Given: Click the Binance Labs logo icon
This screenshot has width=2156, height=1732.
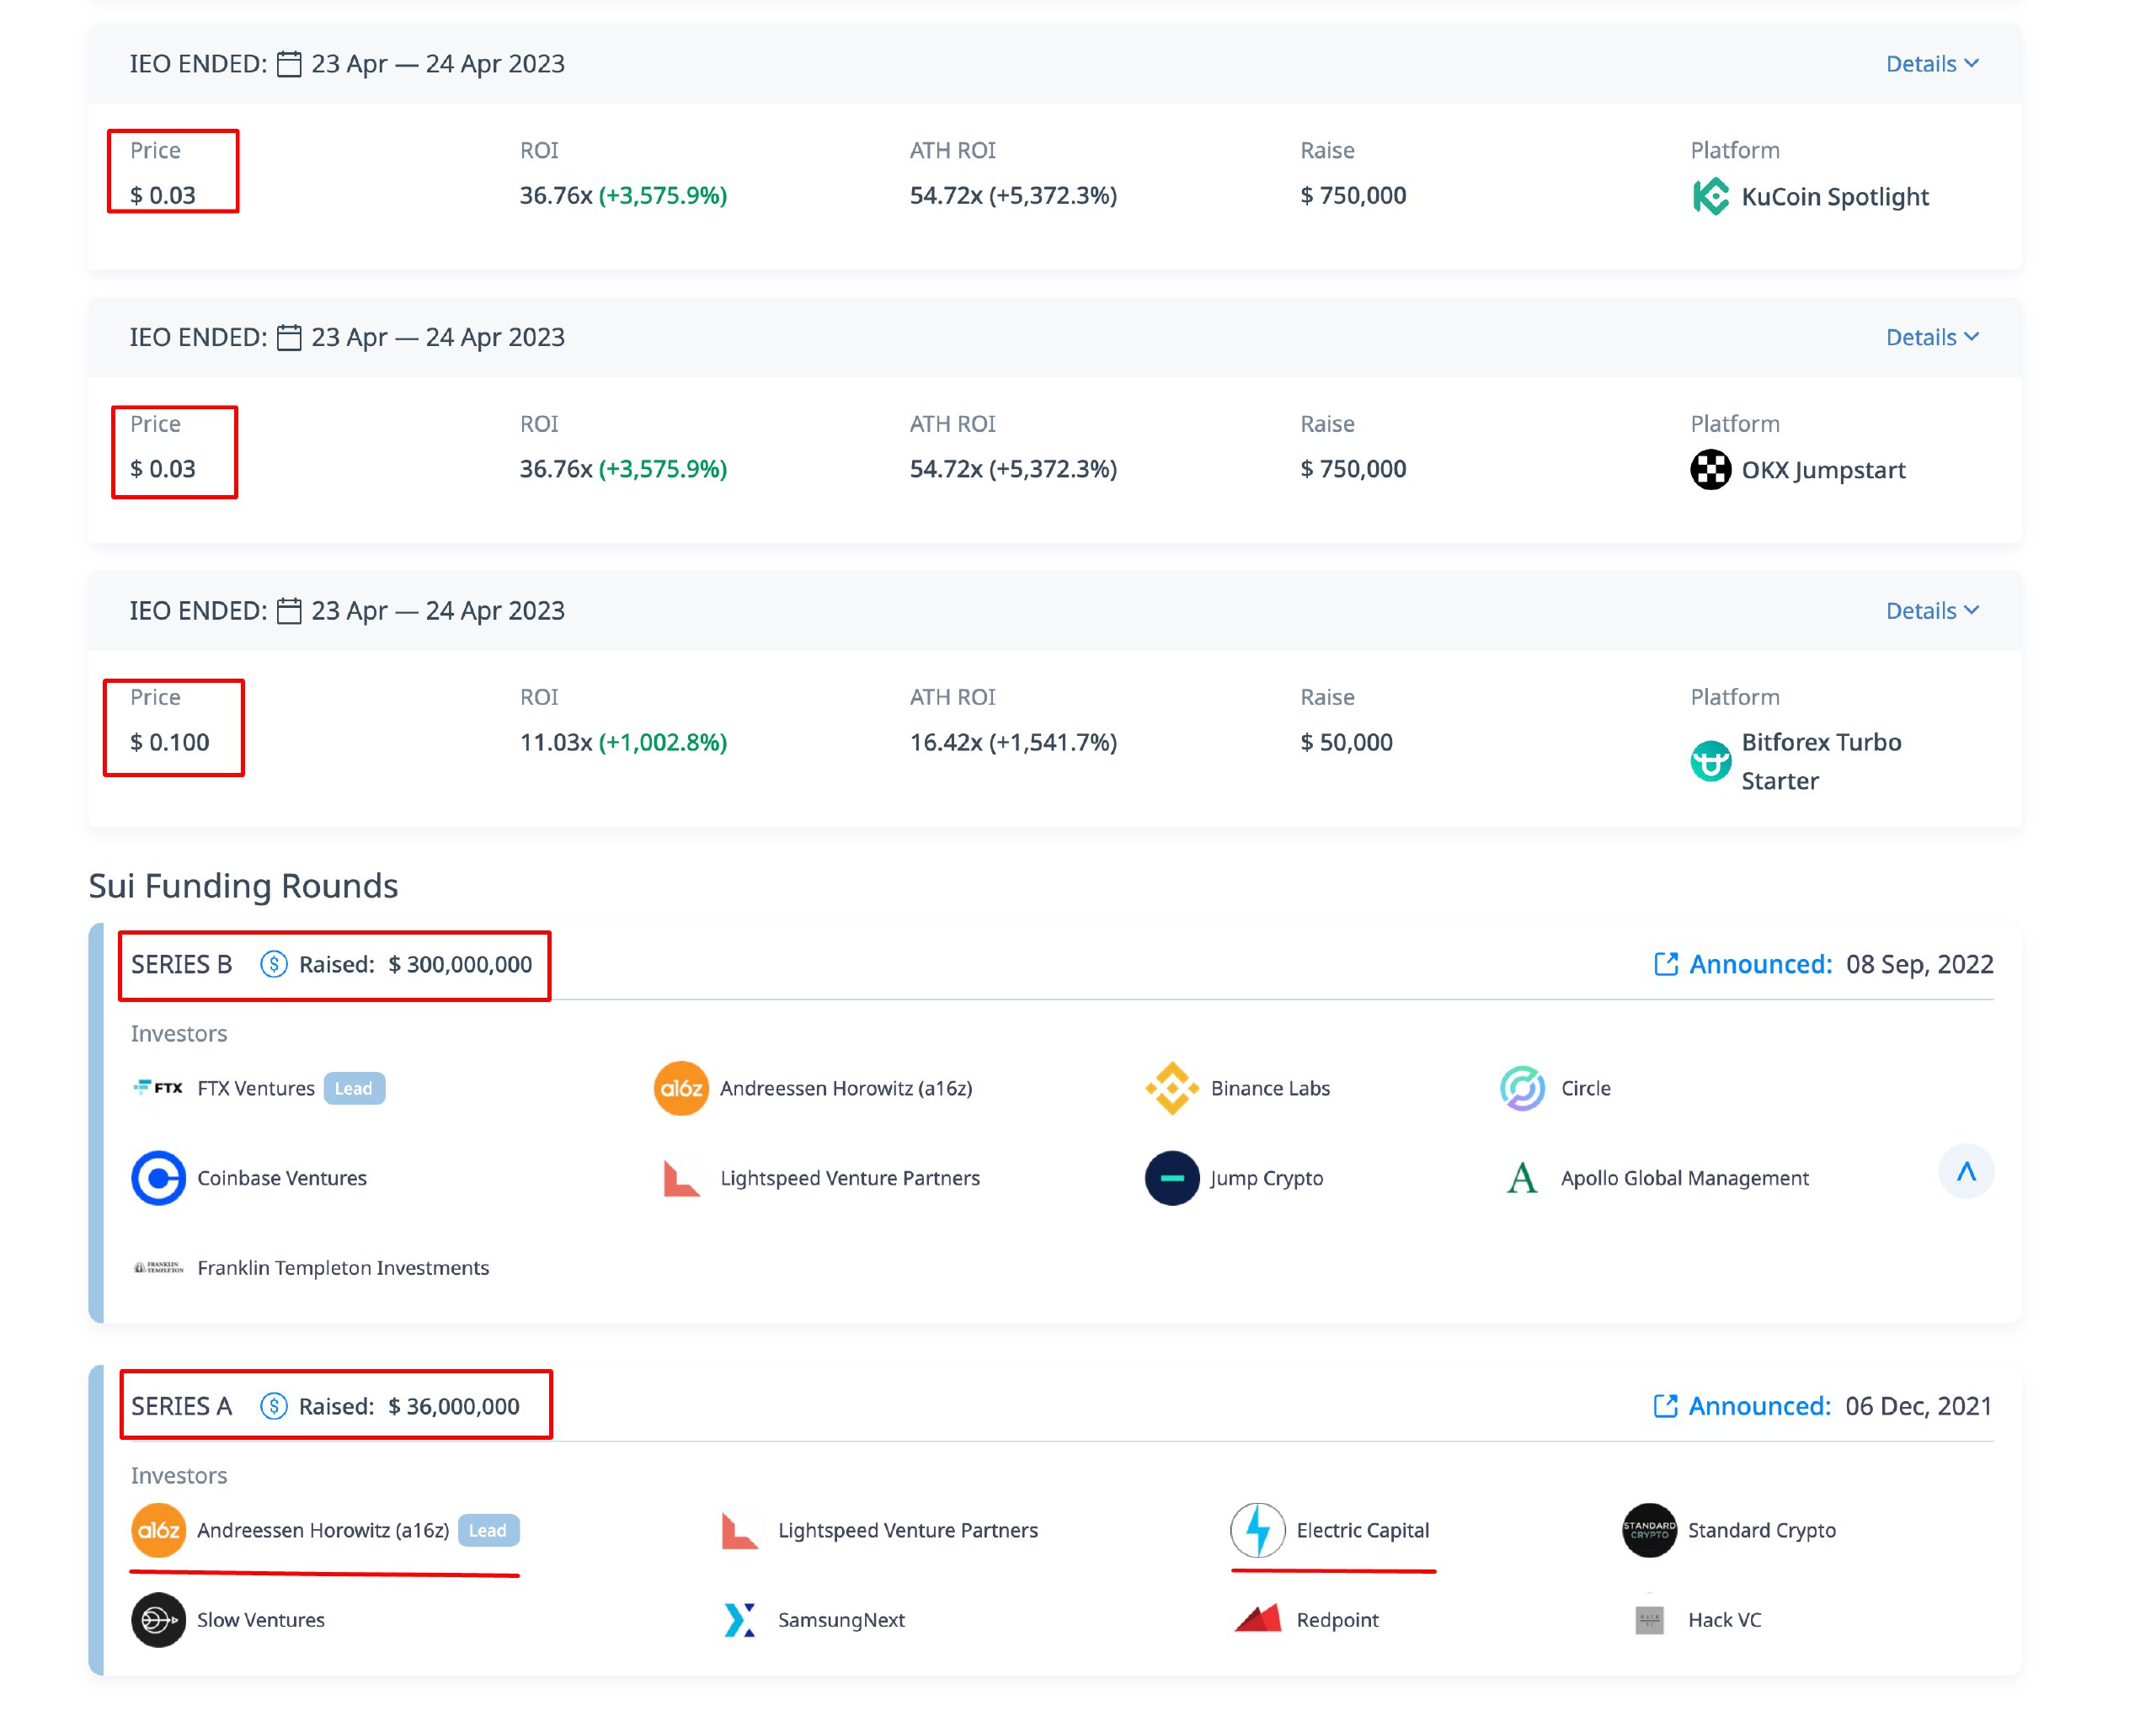Looking at the screenshot, I should [x=1172, y=1087].
